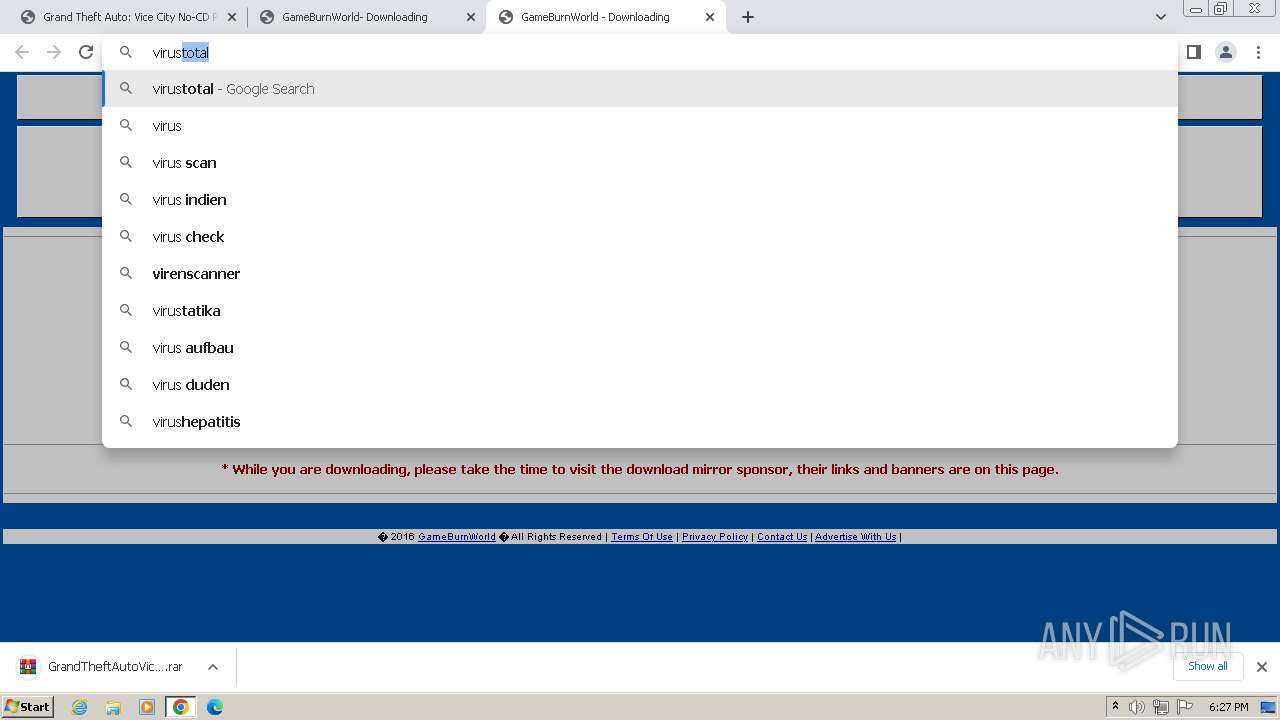Screen dimensions: 1280x720
Task: Go forward to the next page
Action: tap(54, 52)
